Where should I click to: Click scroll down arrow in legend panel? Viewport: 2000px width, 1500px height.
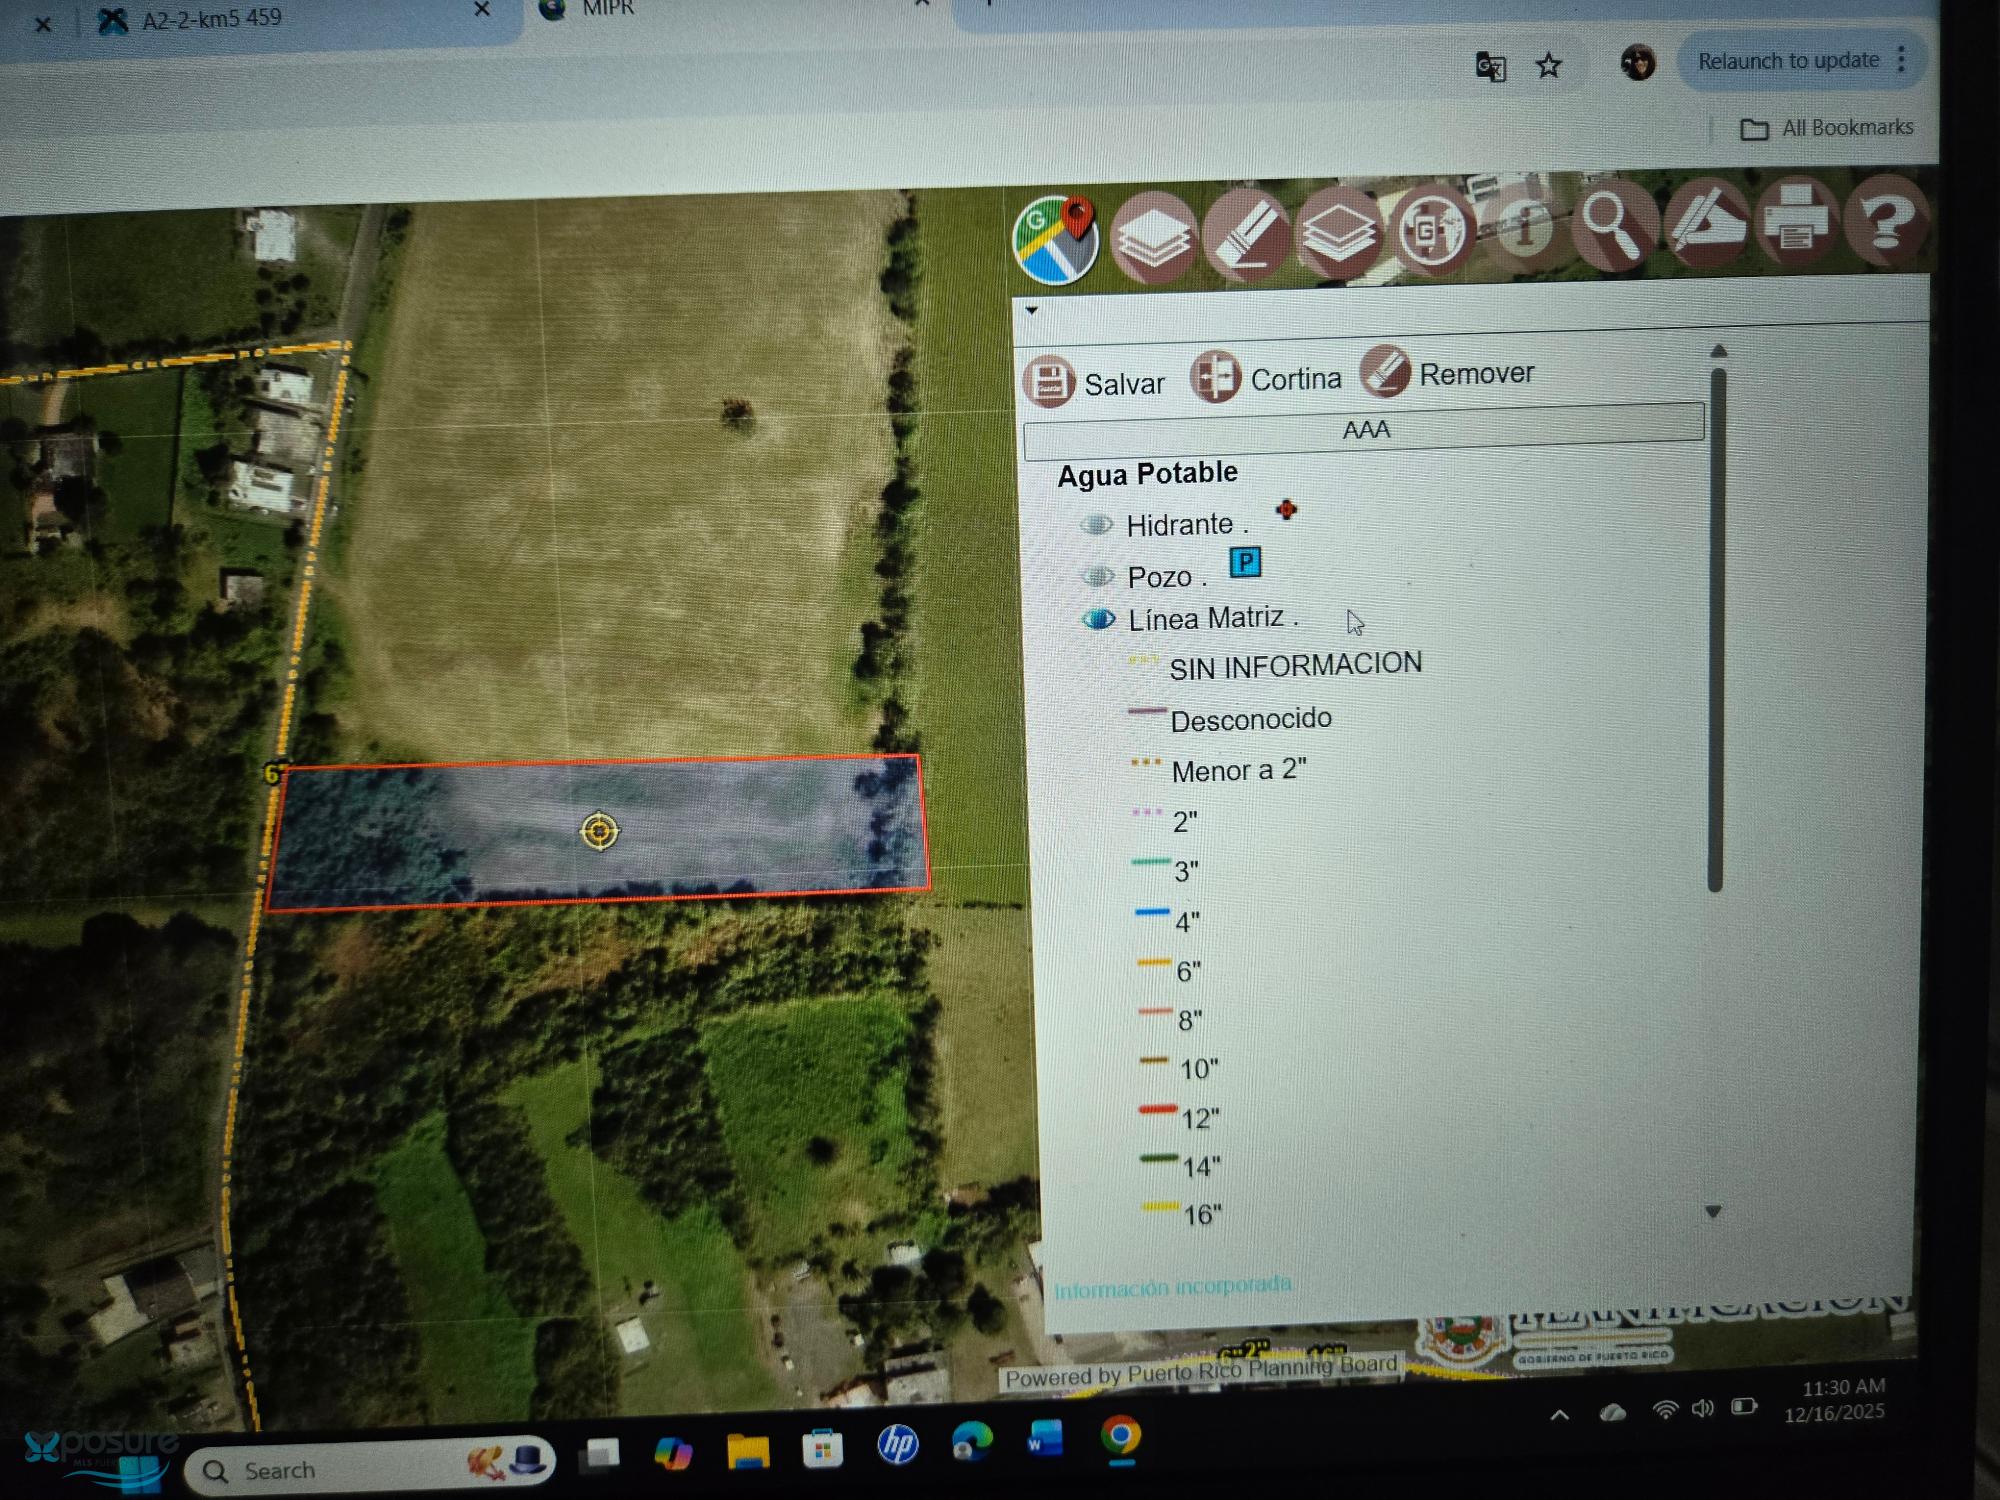[1713, 1211]
